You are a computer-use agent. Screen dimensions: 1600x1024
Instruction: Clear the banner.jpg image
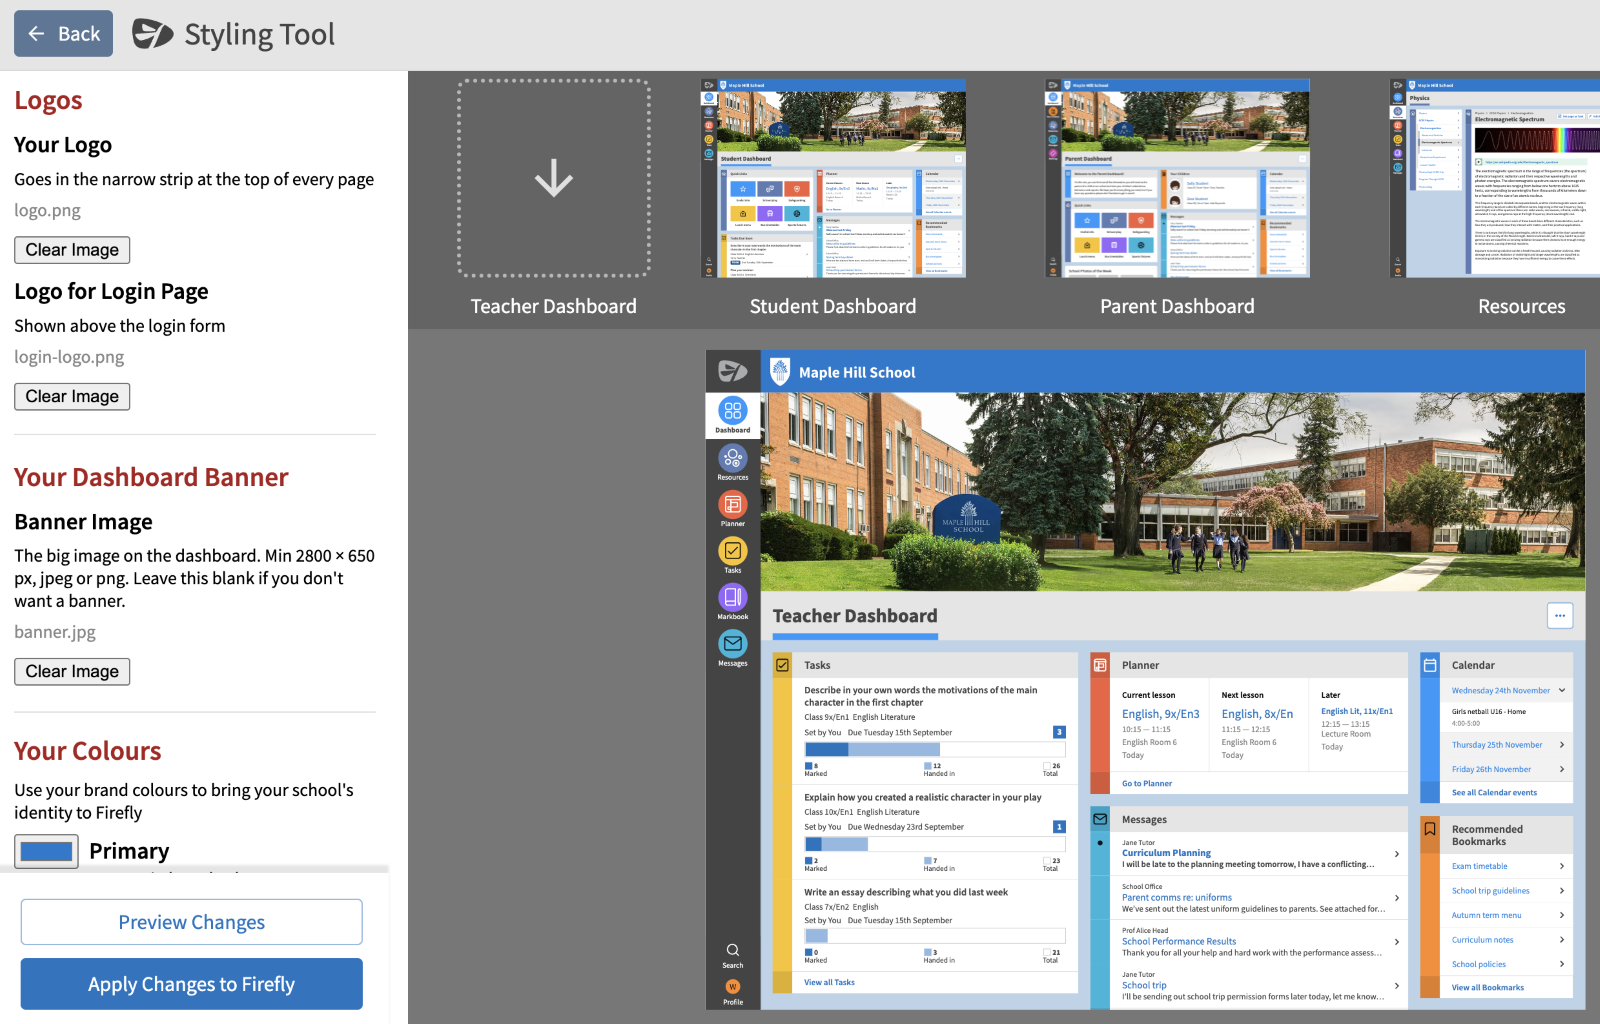[72, 672]
